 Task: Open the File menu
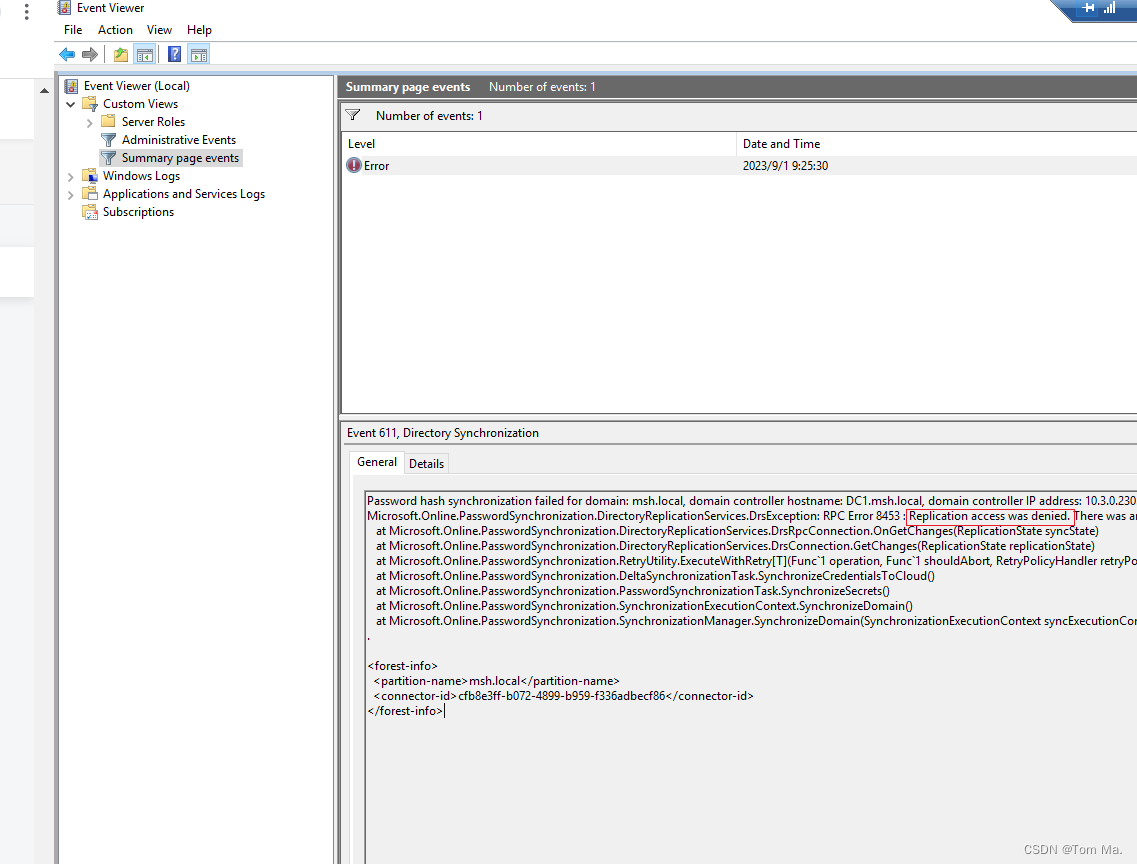(73, 30)
